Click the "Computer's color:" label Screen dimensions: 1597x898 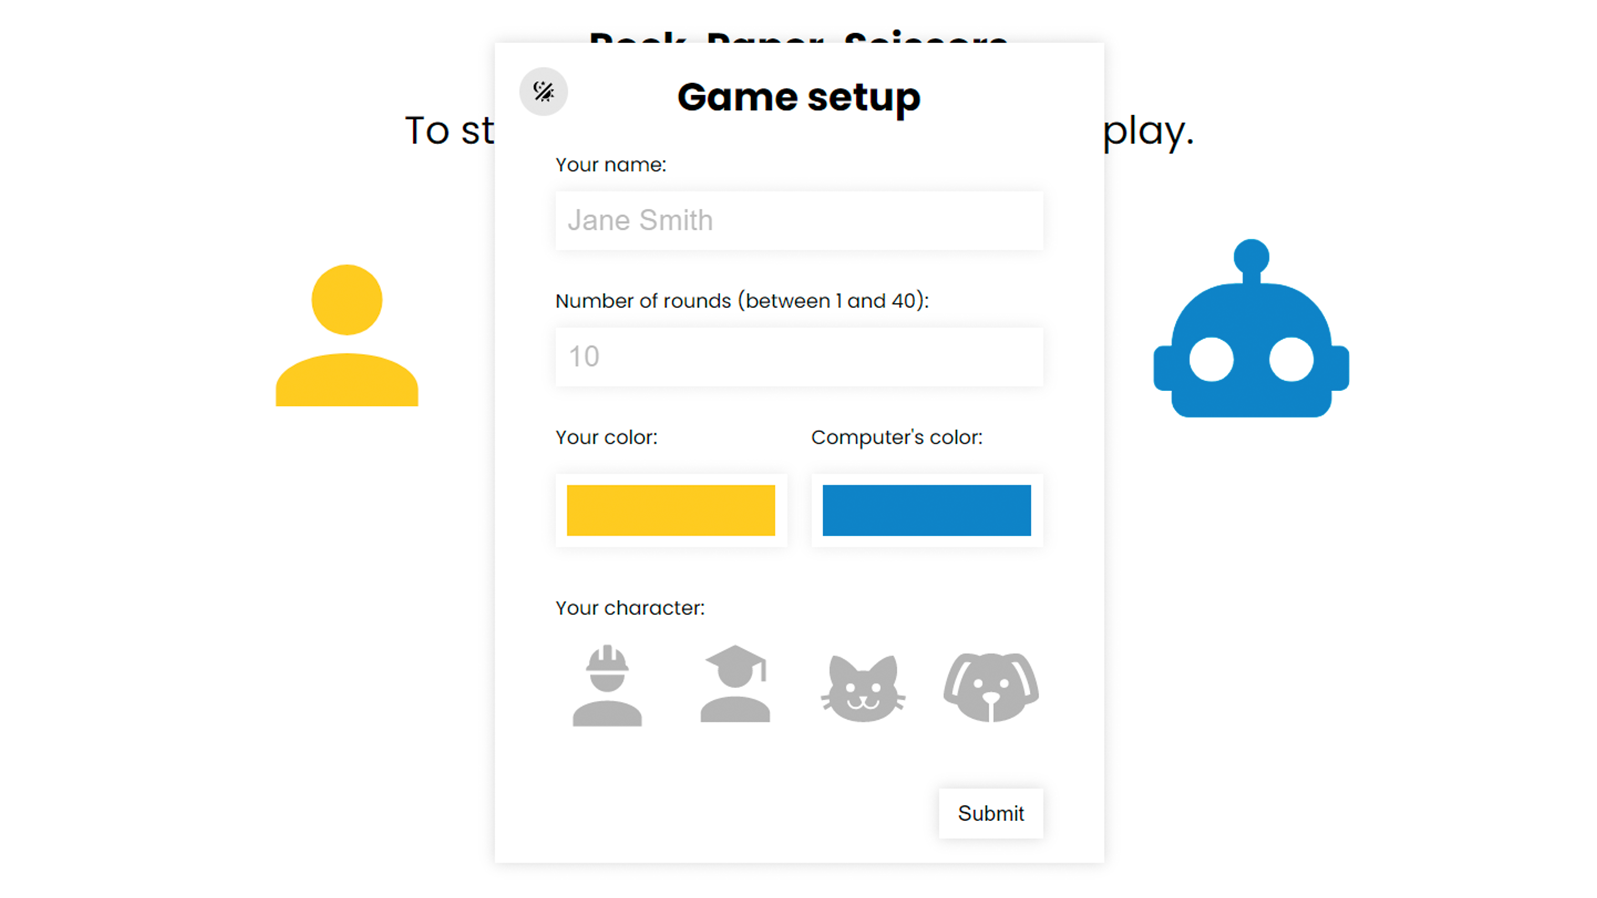pyautogui.click(x=896, y=438)
